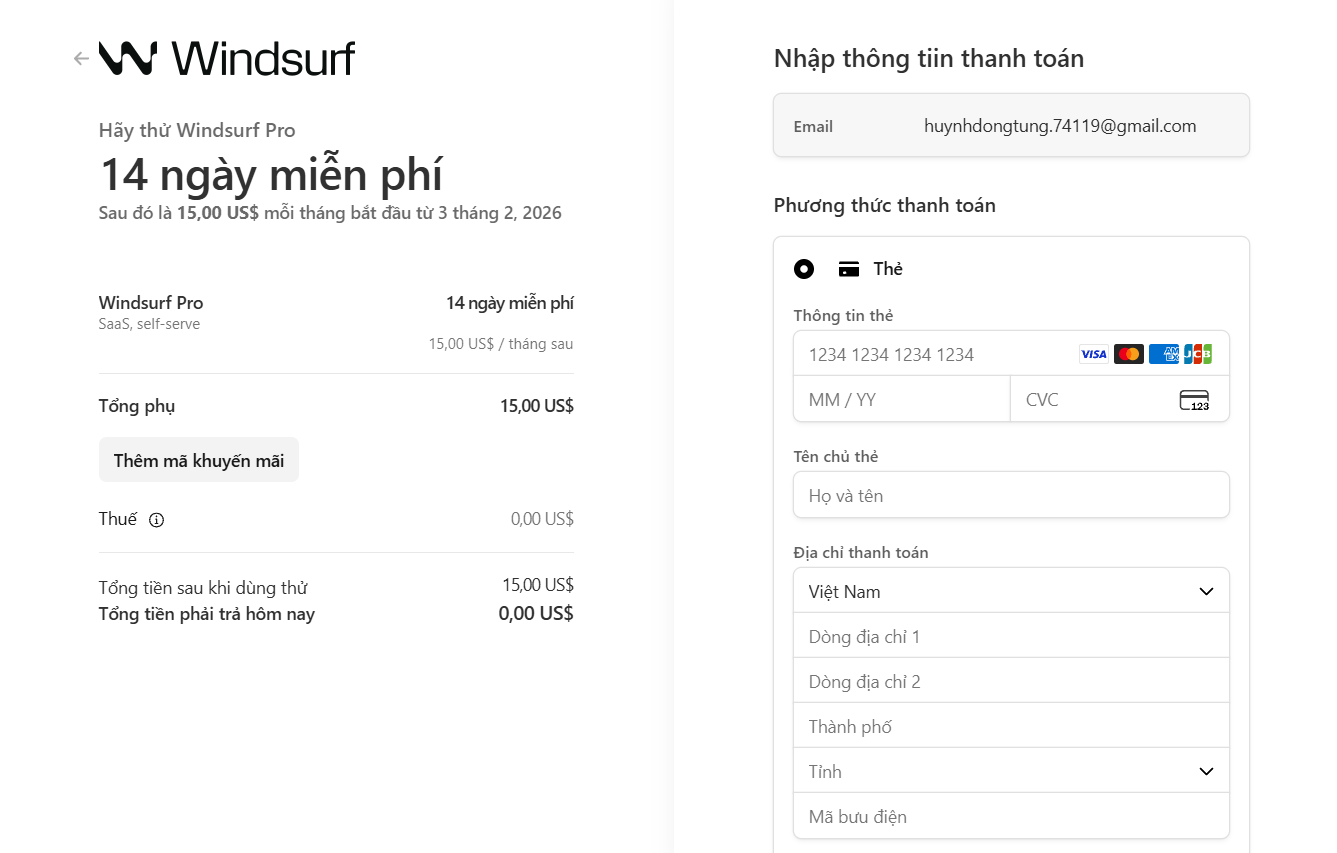Click the Dòng địa chỉ 1 field
The image size is (1337, 853).
(x=1011, y=635)
